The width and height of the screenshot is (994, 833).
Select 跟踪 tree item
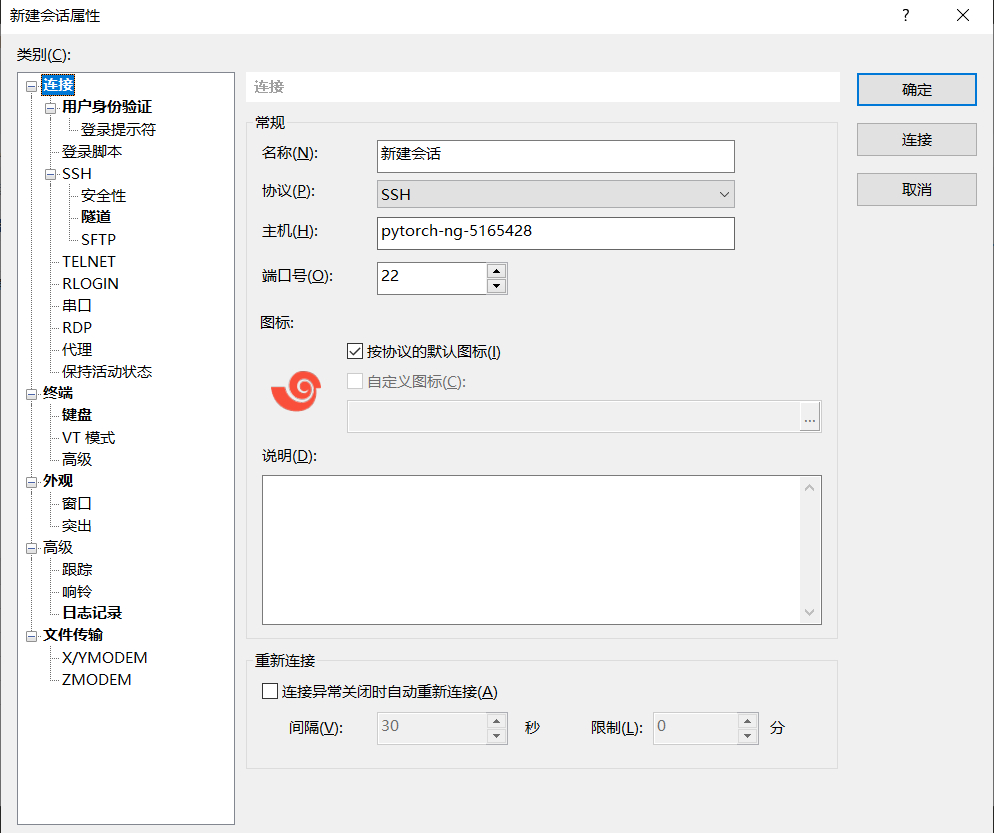coord(77,569)
